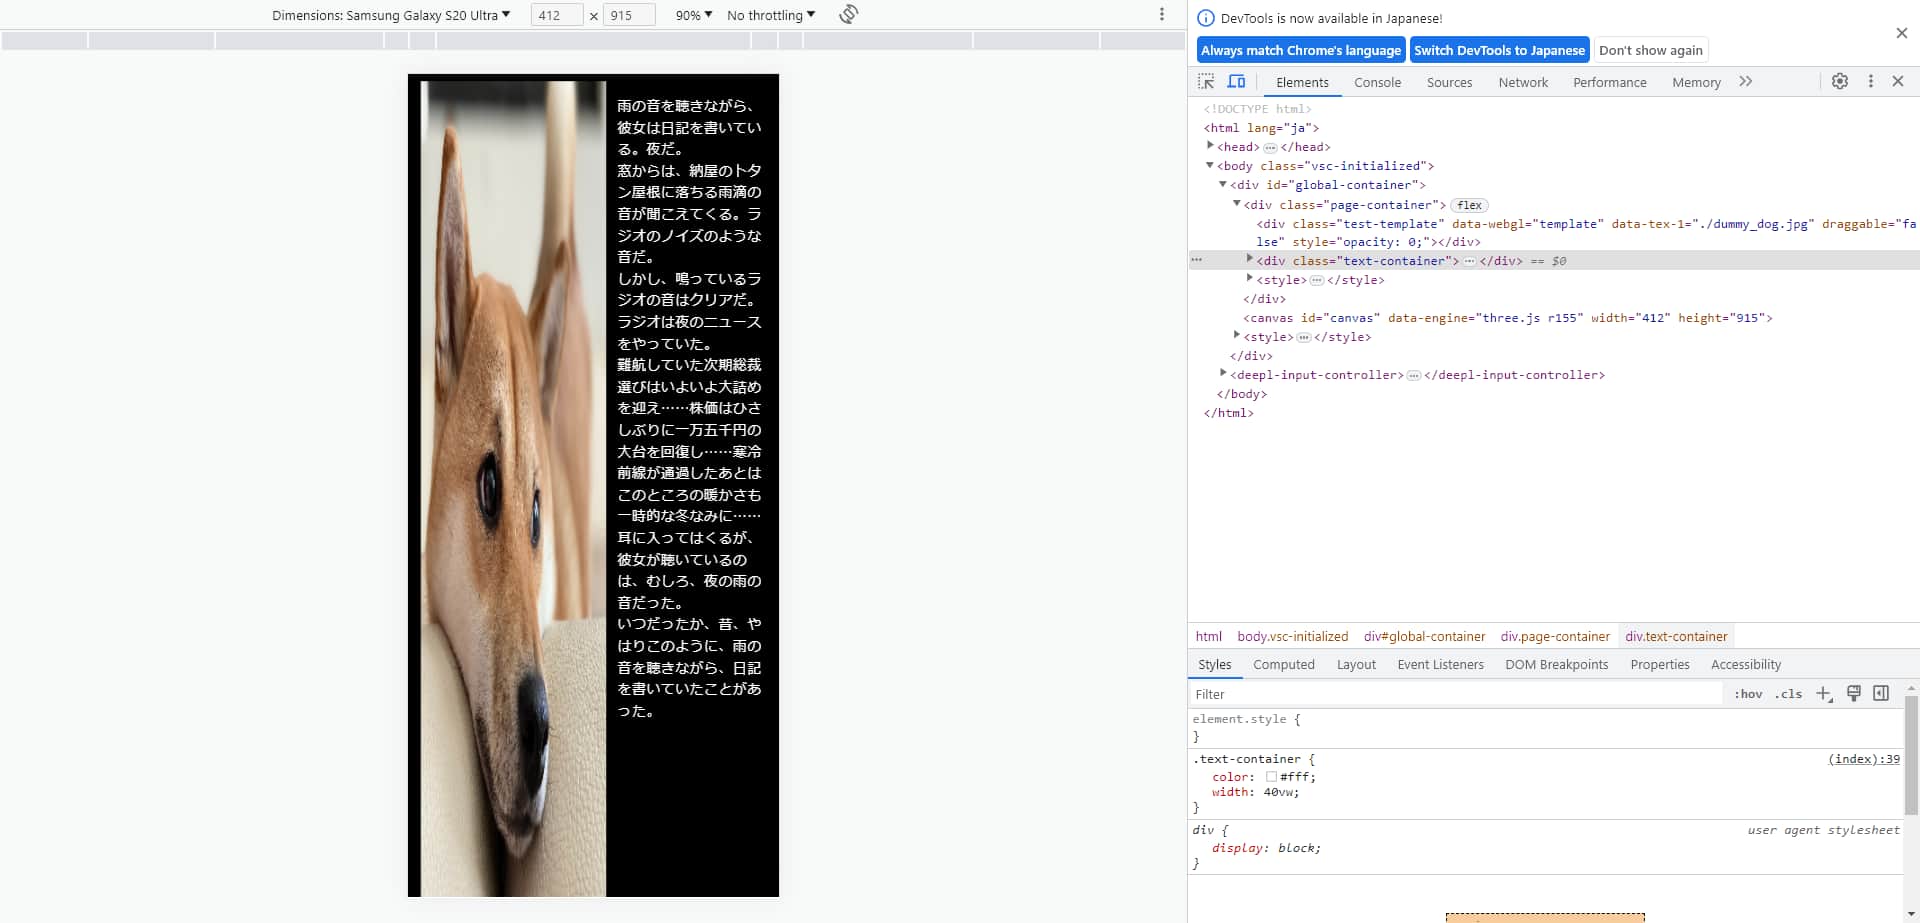Switch to the Computed tab
The image size is (1920, 923).
tap(1283, 664)
